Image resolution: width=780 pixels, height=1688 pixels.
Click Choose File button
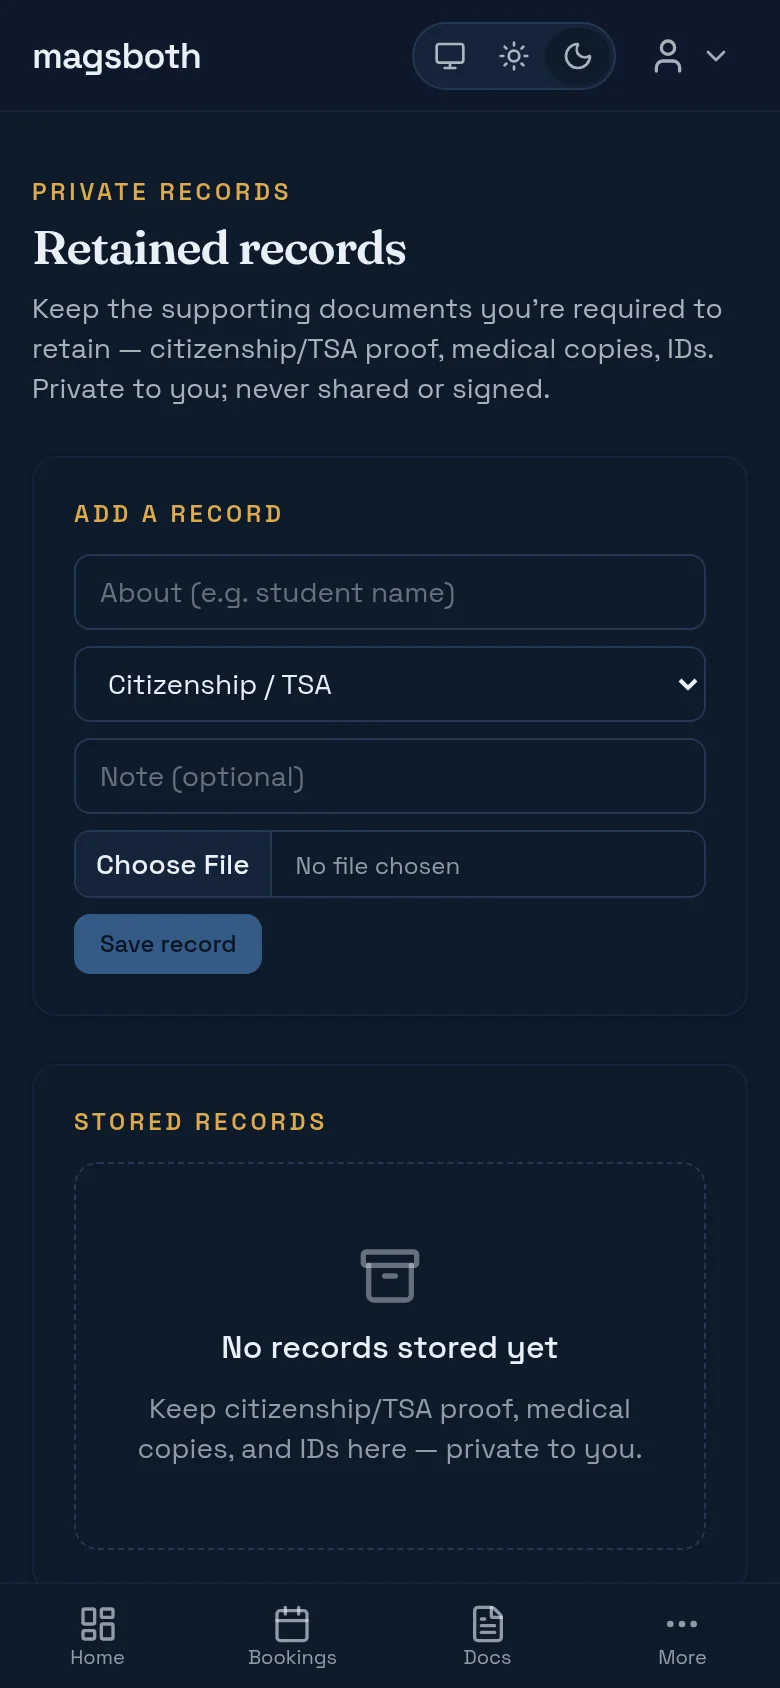(x=173, y=864)
